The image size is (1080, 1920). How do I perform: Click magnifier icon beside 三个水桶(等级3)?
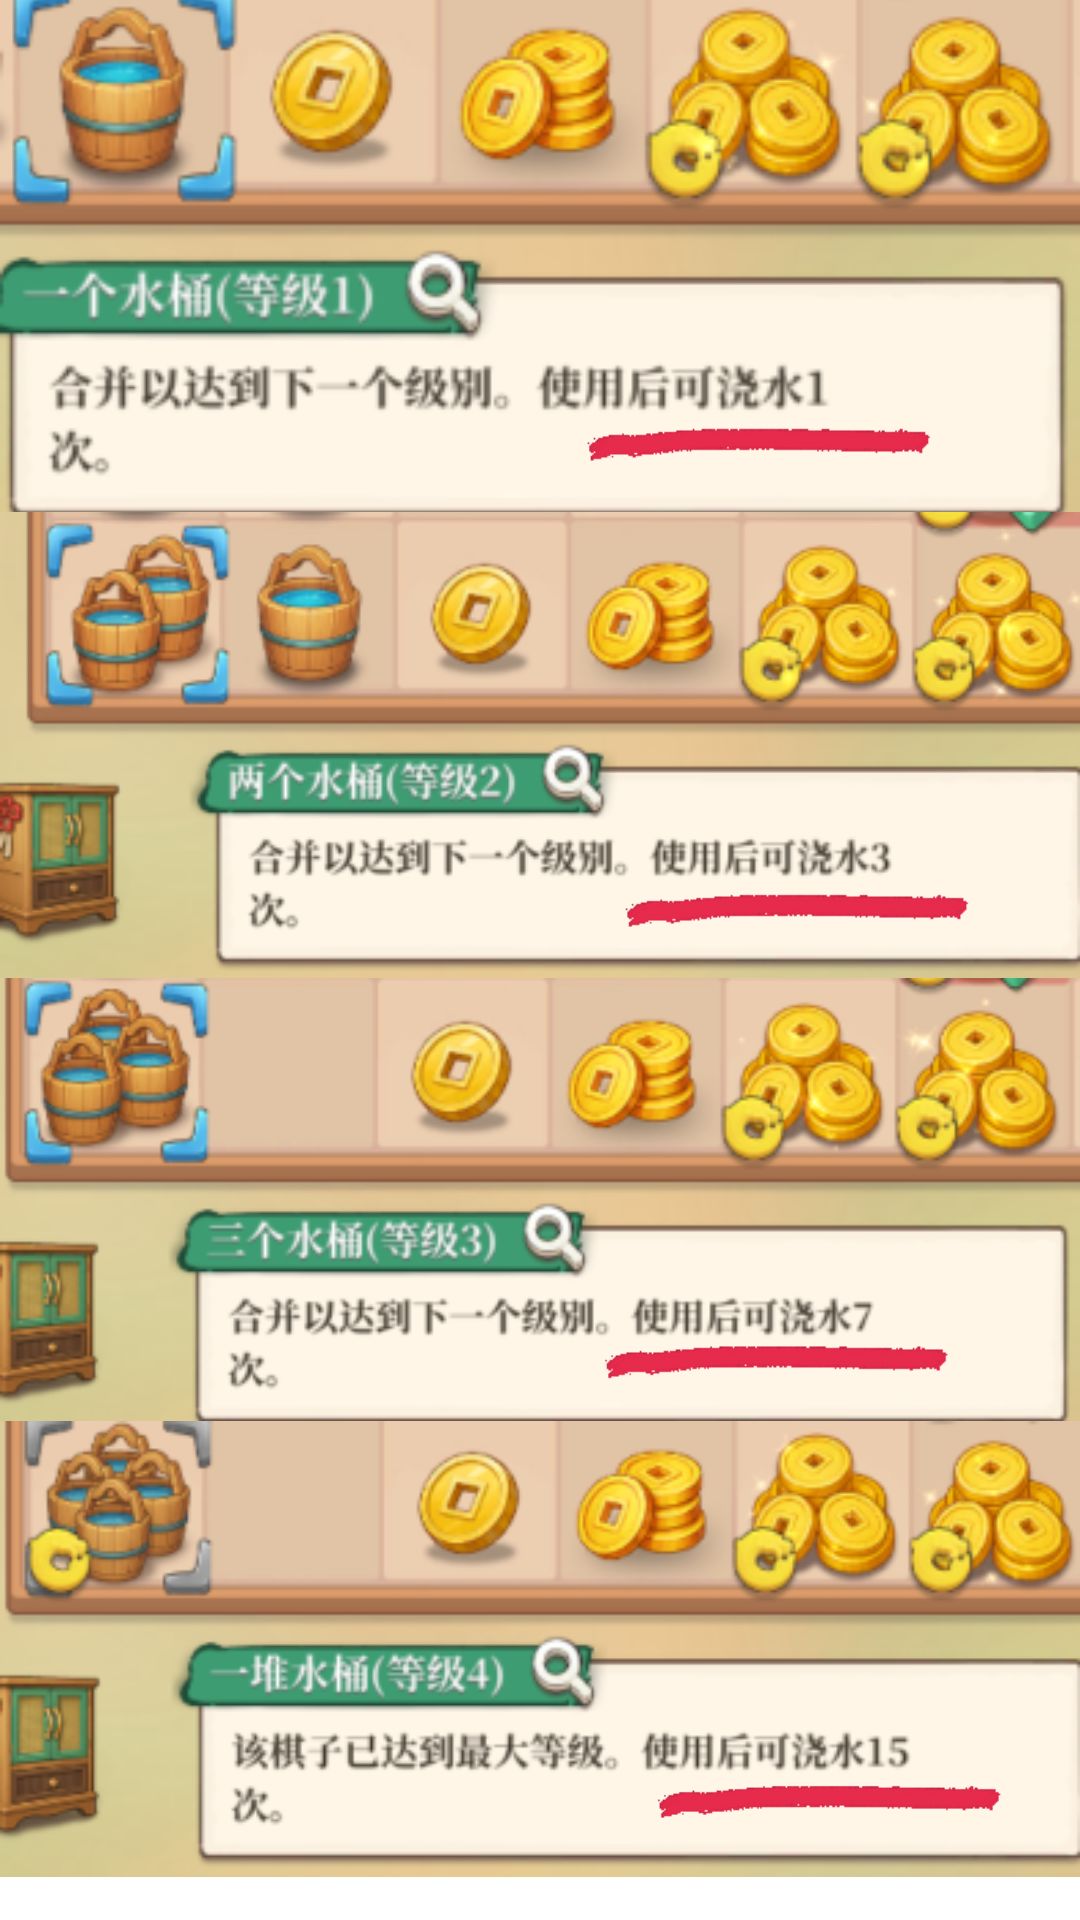click(555, 1238)
